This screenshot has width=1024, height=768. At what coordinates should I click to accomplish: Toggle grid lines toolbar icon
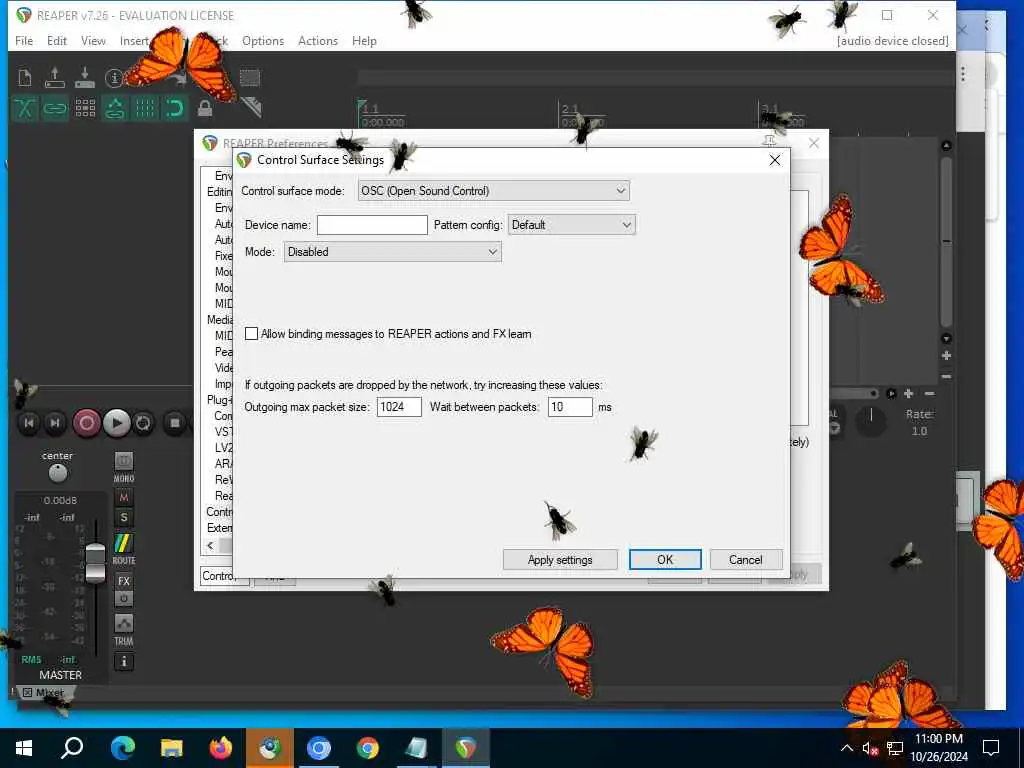pos(145,108)
